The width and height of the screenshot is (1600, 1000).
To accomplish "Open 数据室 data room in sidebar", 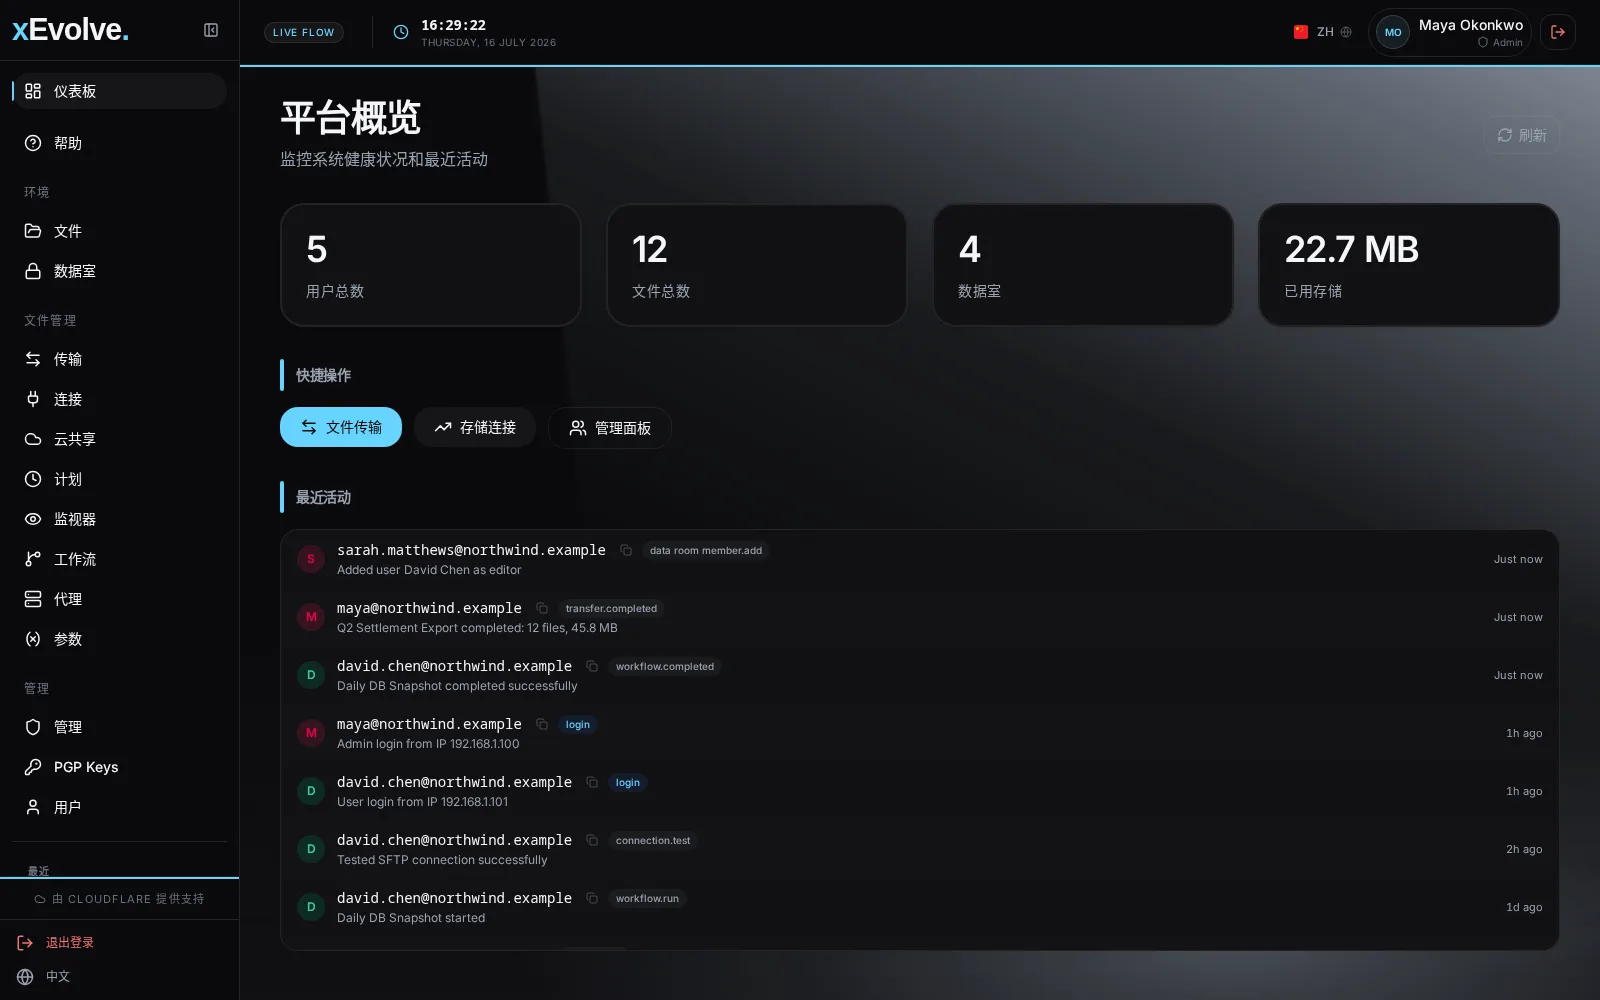I will pyautogui.click(x=119, y=271).
